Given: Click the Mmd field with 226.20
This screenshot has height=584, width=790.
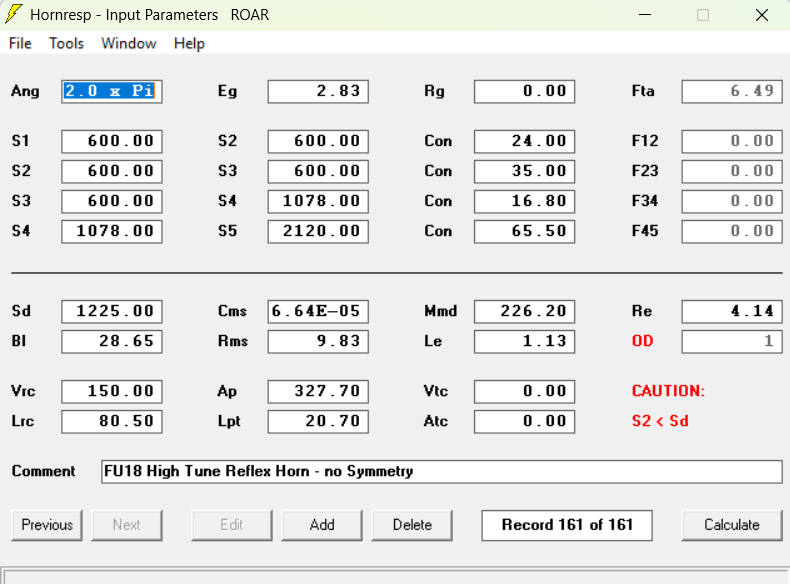Looking at the screenshot, I should coord(524,311).
